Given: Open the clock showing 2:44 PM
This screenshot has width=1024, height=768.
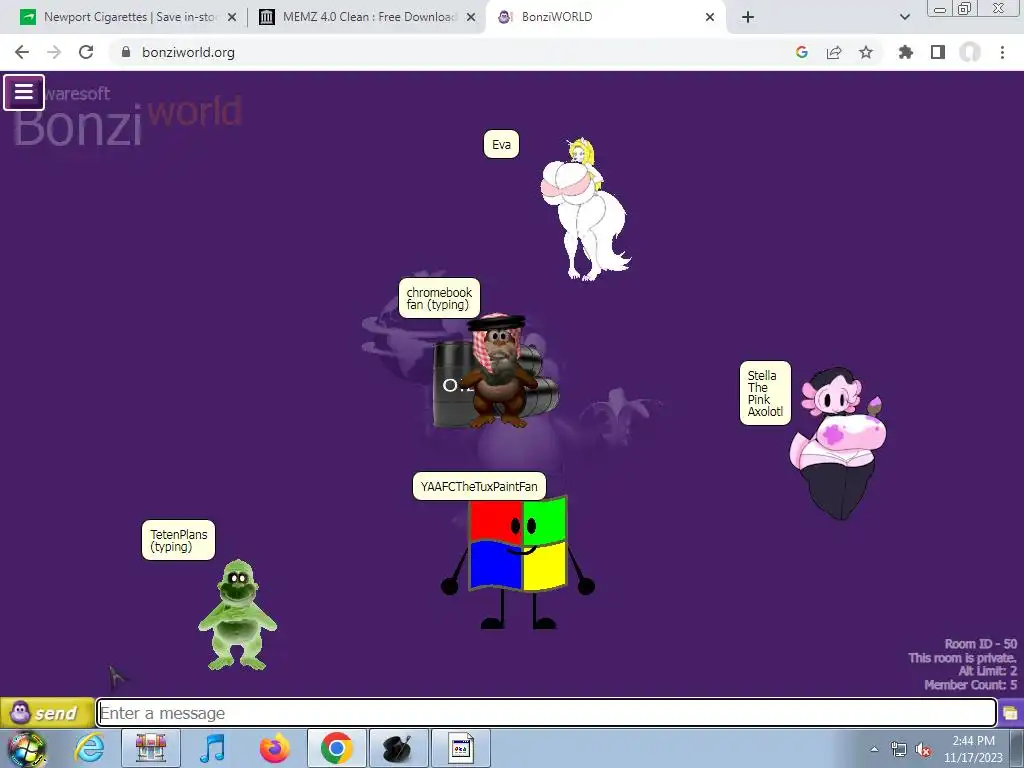Looking at the screenshot, I should 973,749.
